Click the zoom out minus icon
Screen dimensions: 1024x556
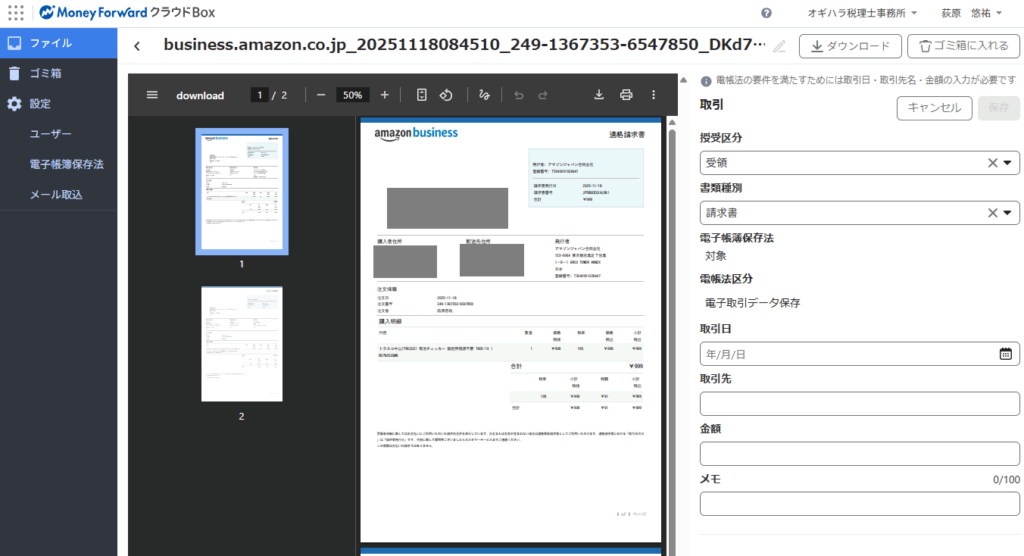click(x=321, y=95)
